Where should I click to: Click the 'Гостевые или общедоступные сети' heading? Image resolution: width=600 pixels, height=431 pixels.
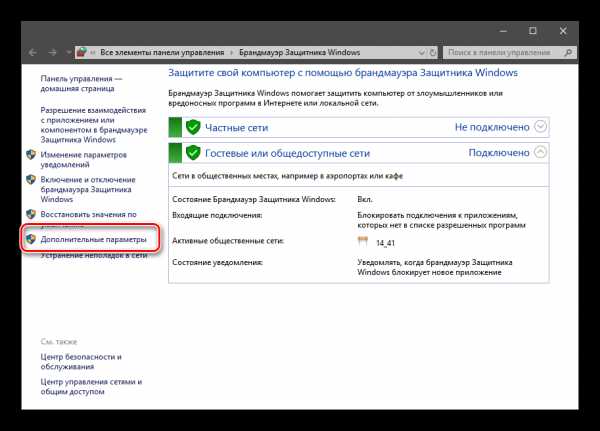287,153
